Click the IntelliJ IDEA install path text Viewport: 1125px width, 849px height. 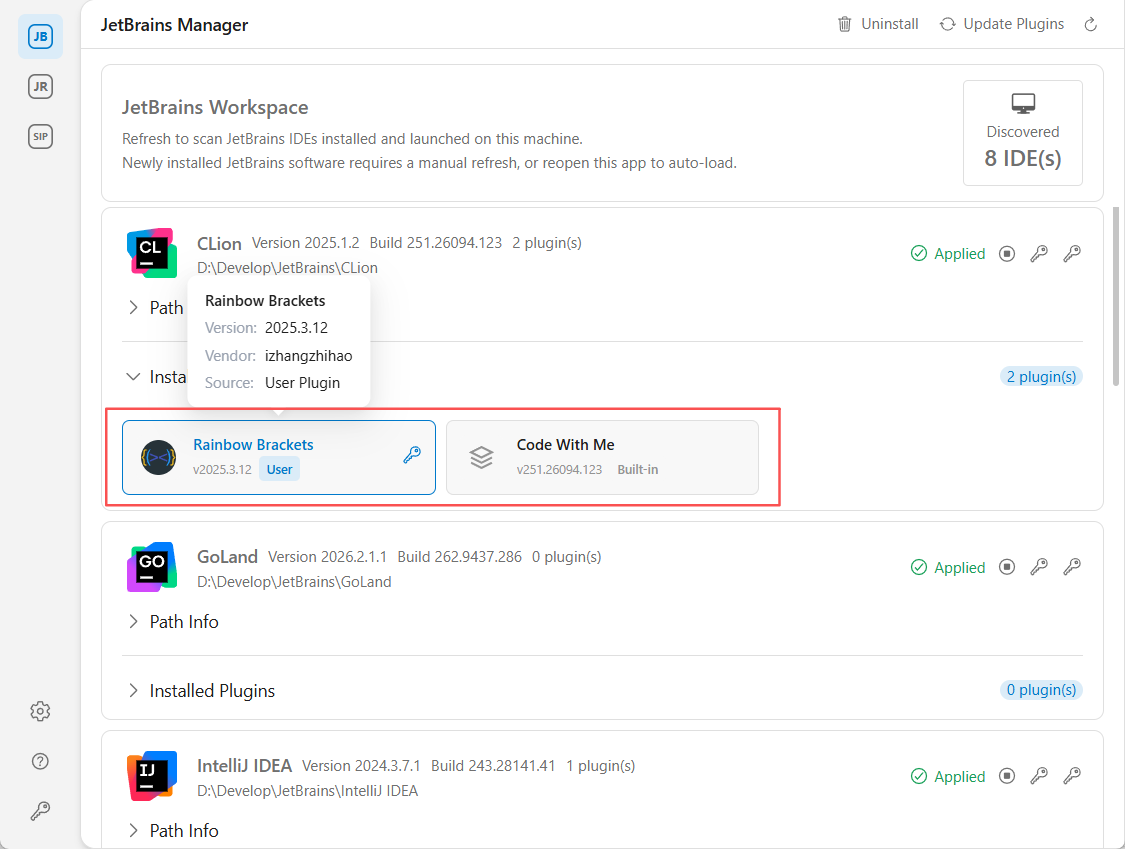click(307, 791)
